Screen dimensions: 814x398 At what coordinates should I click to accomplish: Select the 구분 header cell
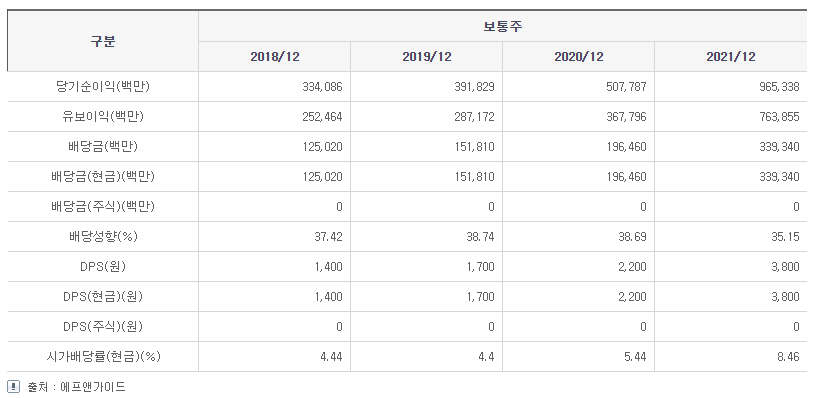(x=103, y=42)
